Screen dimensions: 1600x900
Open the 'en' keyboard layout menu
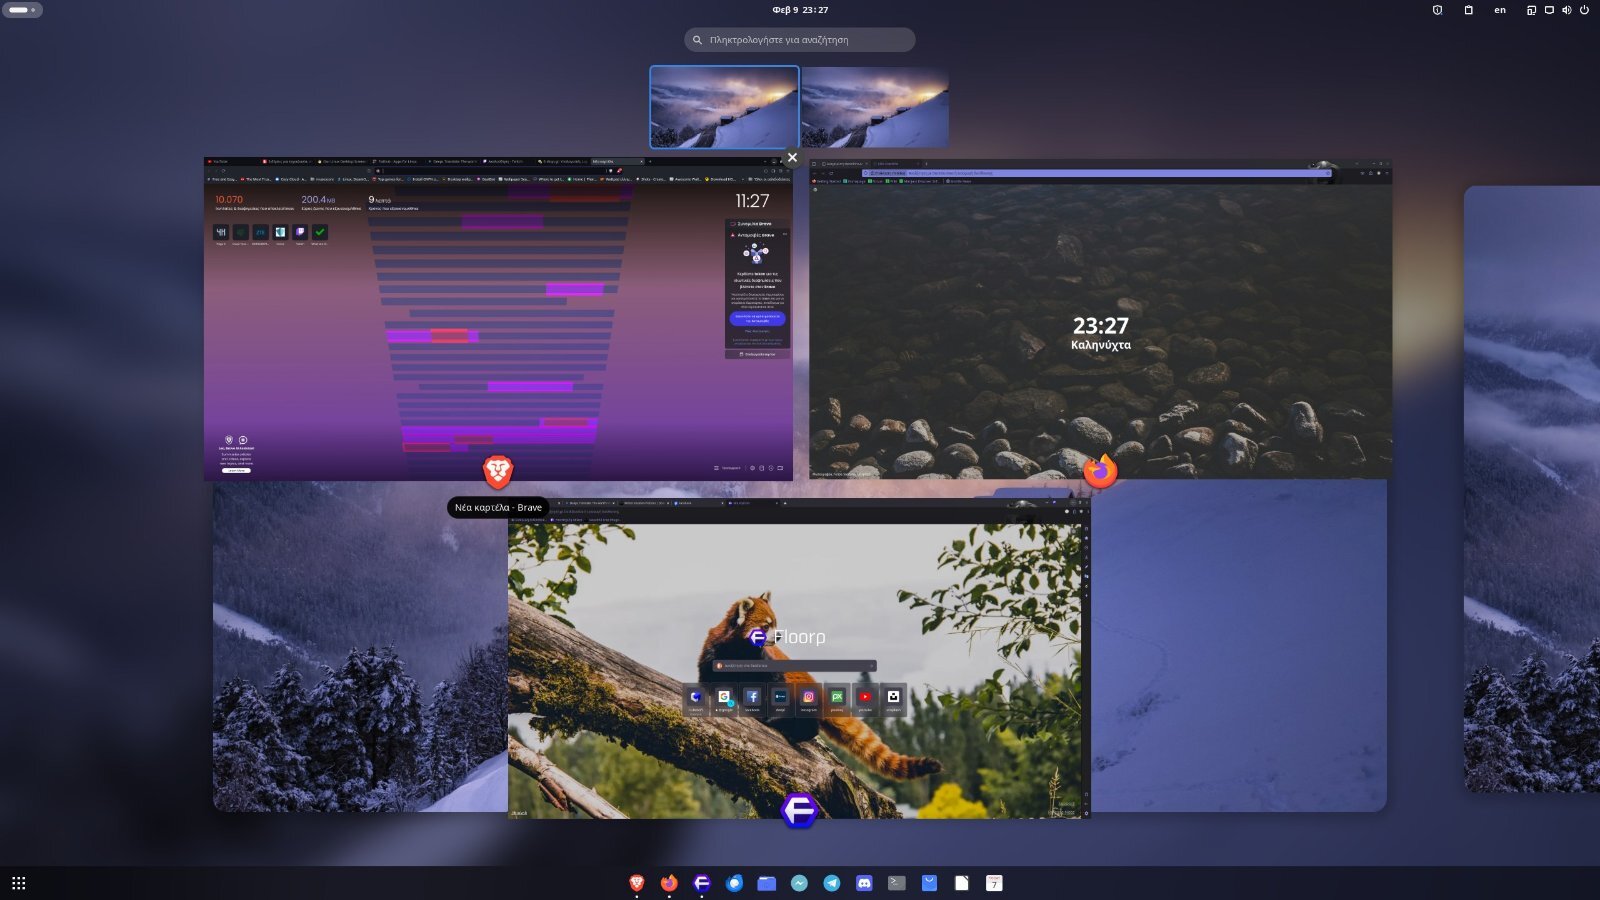click(1500, 10)
